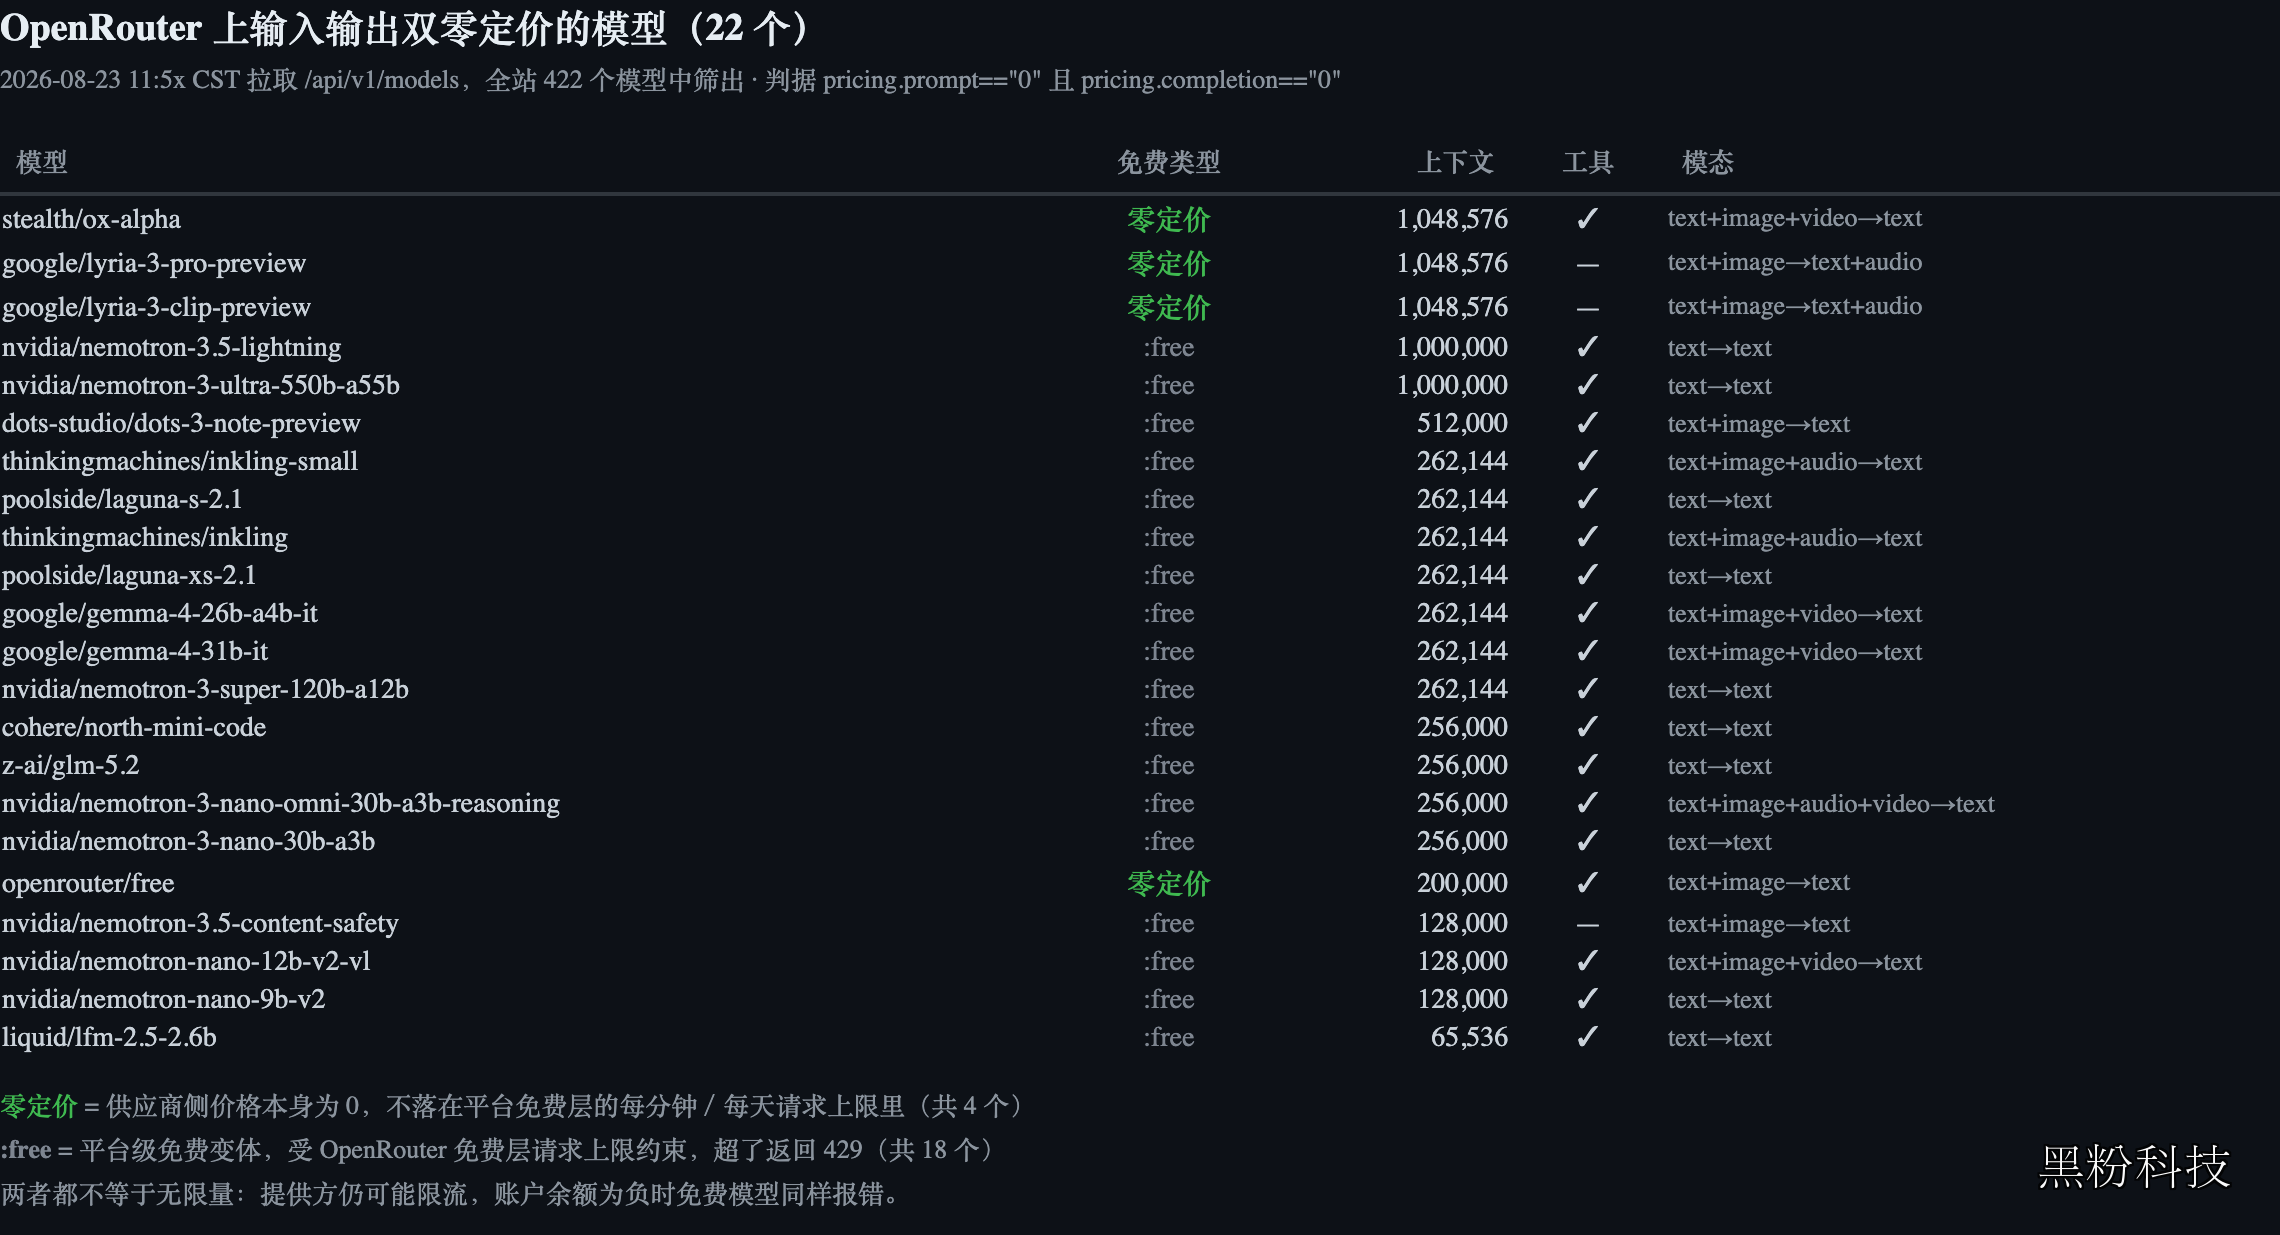
Task: Click modality of nemotron-nano-12b-v2-vl row
Action: tap(1795, 961)
